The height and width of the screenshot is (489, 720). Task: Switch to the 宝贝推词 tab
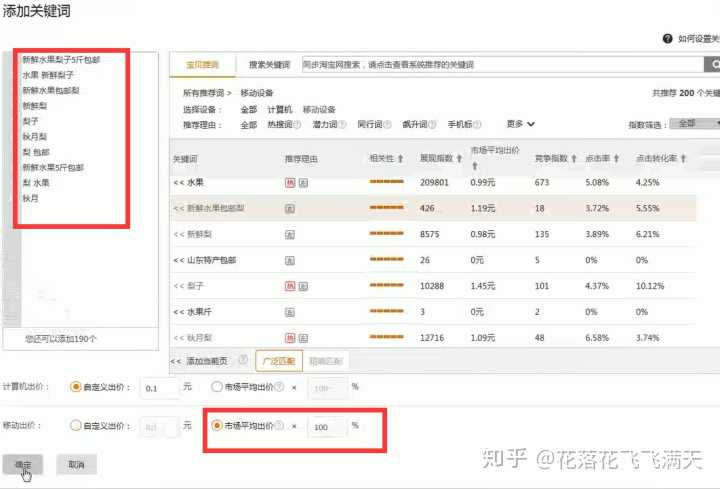click(x=202, y=65)
